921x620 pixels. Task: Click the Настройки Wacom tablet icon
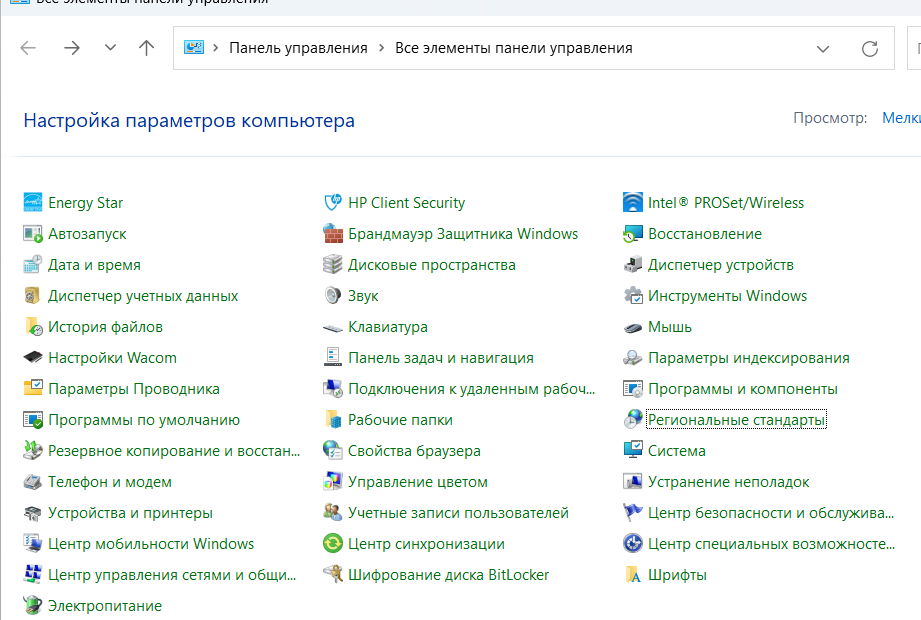pos(33,358)
